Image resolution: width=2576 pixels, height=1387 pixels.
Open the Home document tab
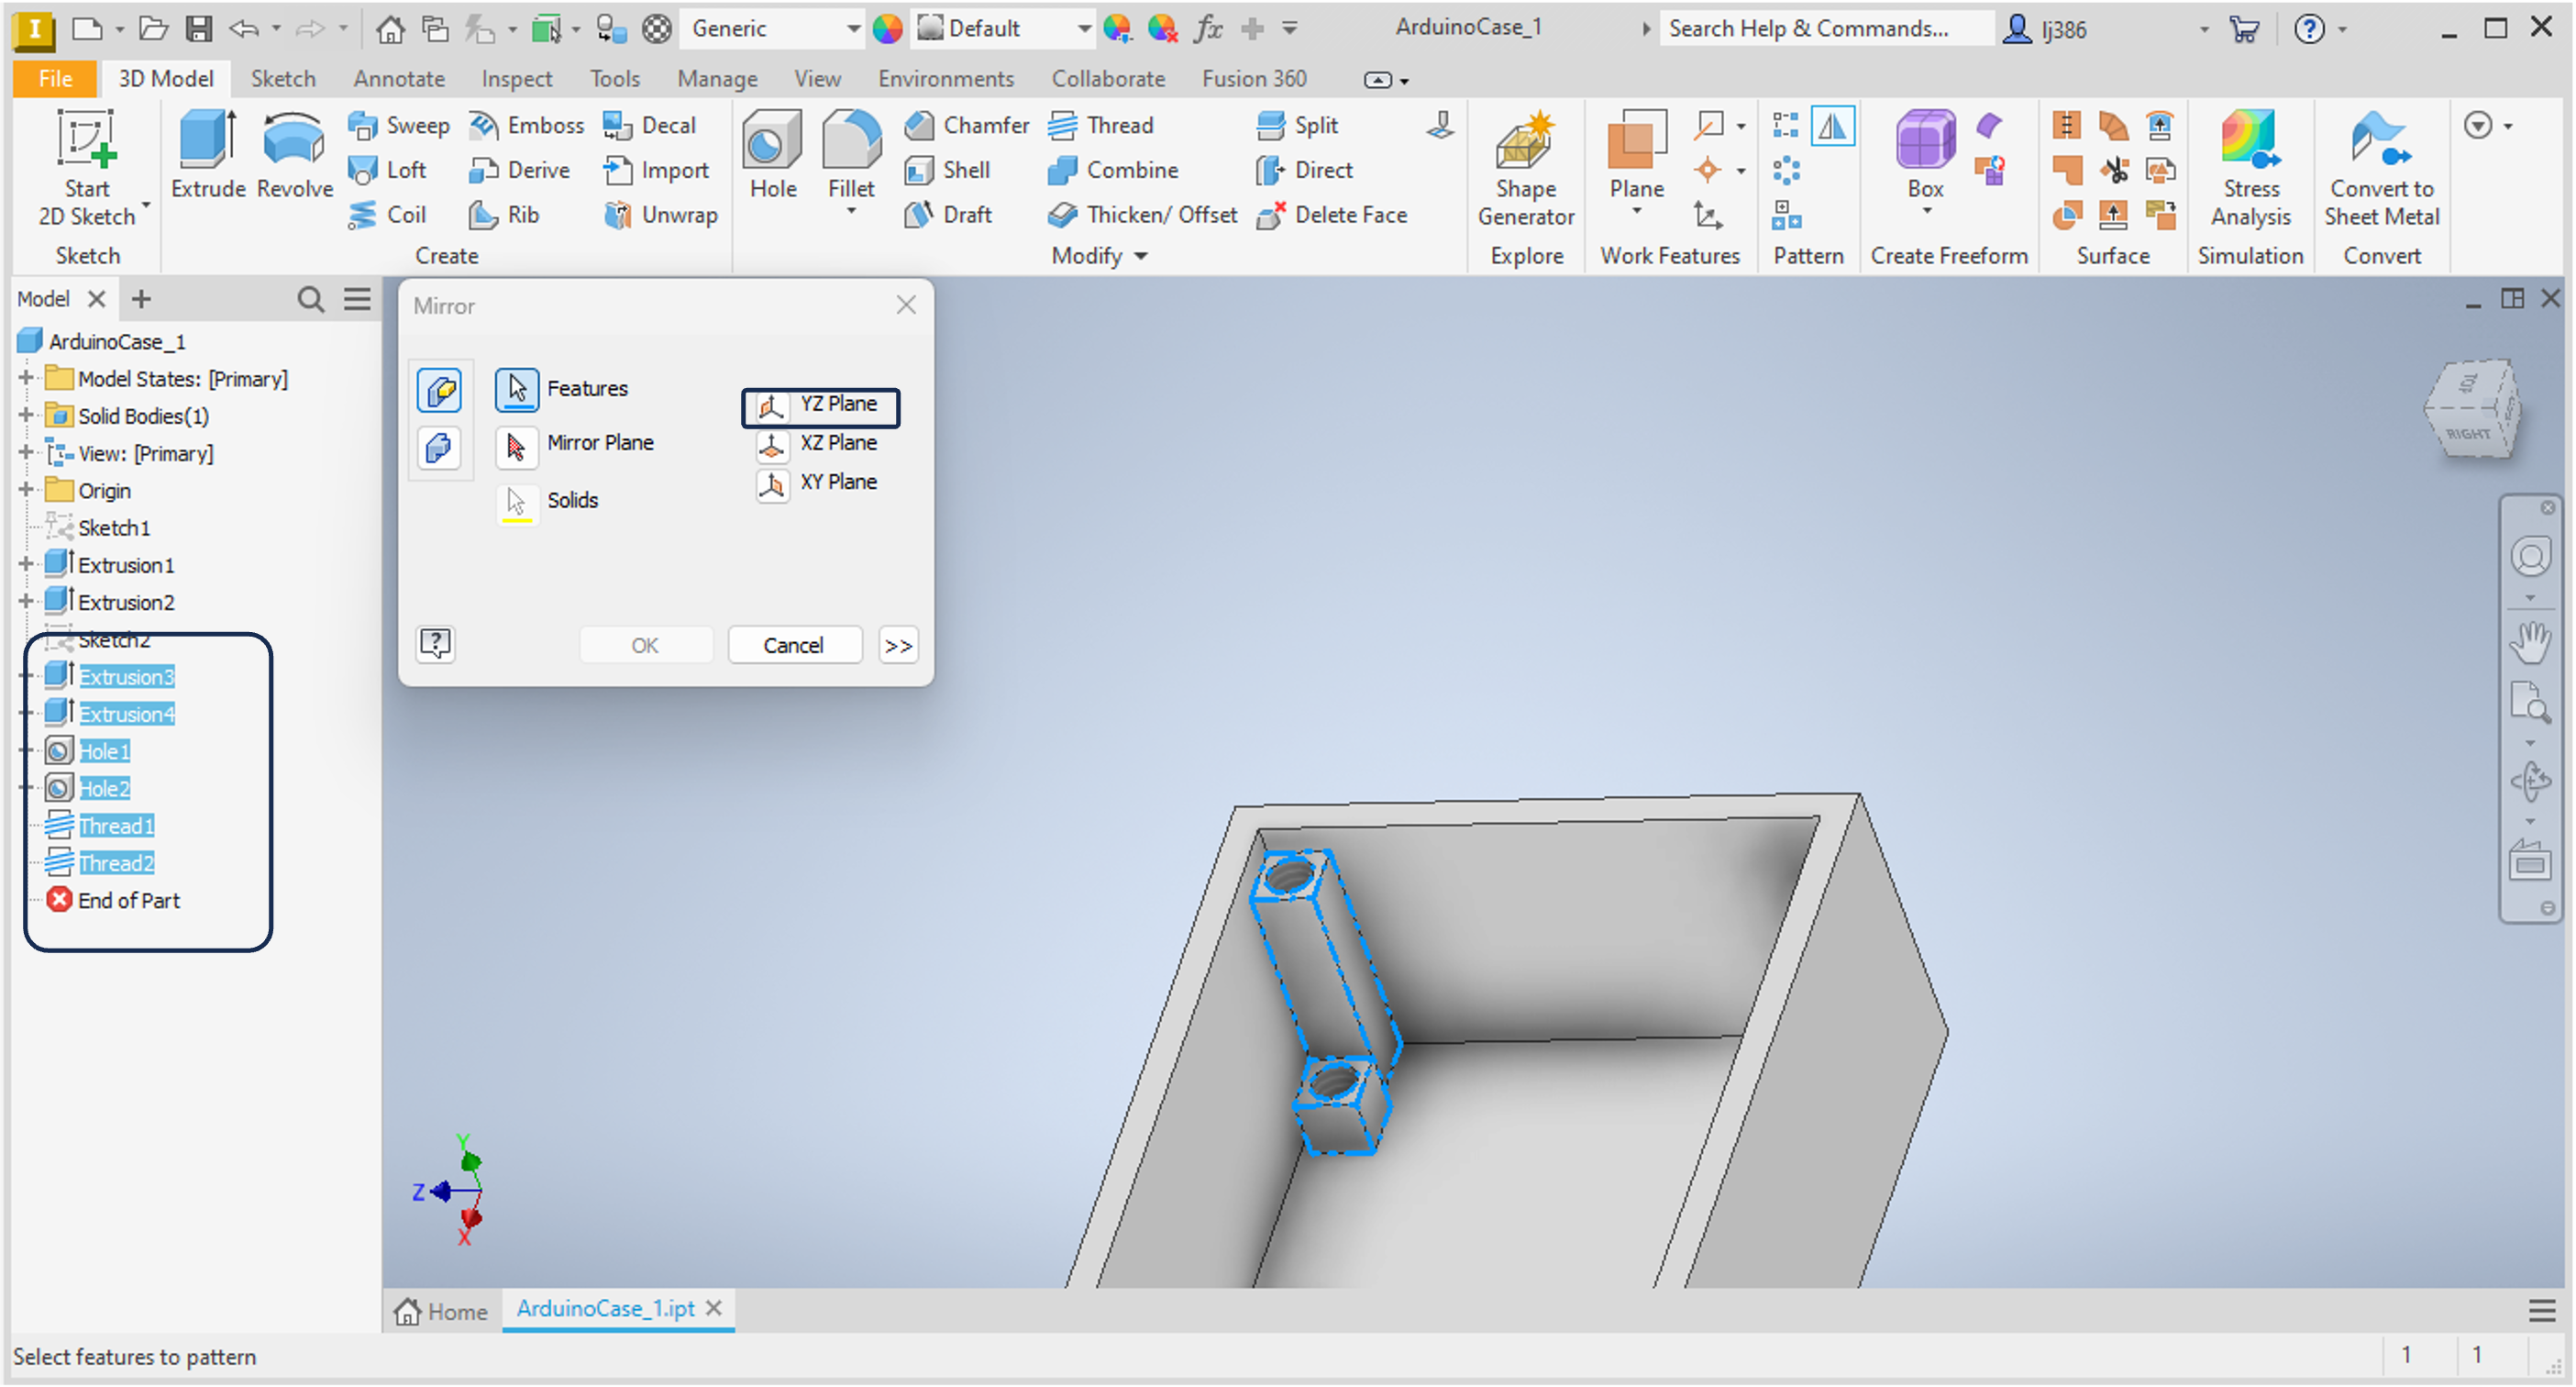pos(441,1310)
